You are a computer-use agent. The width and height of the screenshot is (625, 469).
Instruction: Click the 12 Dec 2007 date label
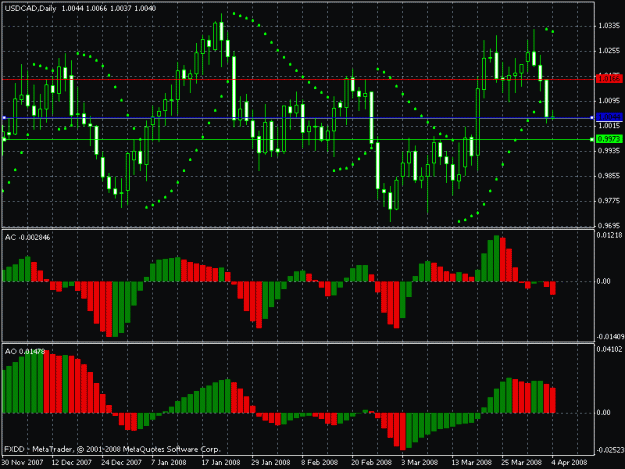72,463
